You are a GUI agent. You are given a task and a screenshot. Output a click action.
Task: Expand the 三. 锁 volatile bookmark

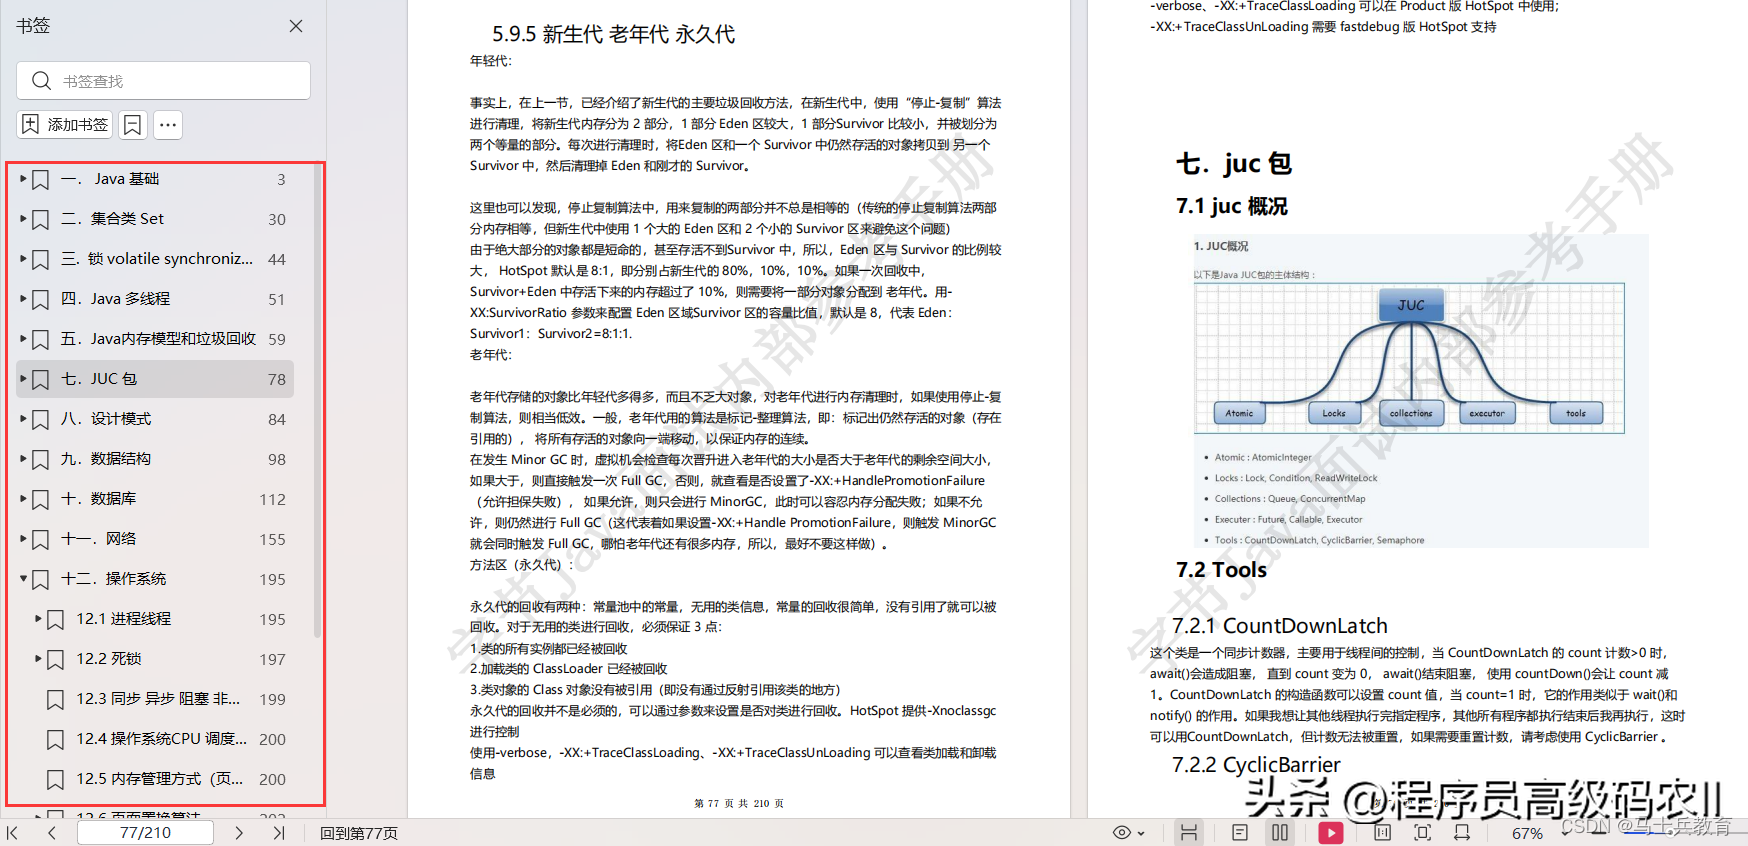(23, 259)
